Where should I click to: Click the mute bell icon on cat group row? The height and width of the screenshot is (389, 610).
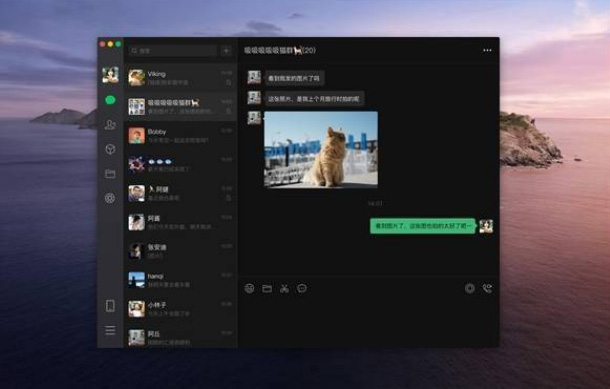click(229, 111)
